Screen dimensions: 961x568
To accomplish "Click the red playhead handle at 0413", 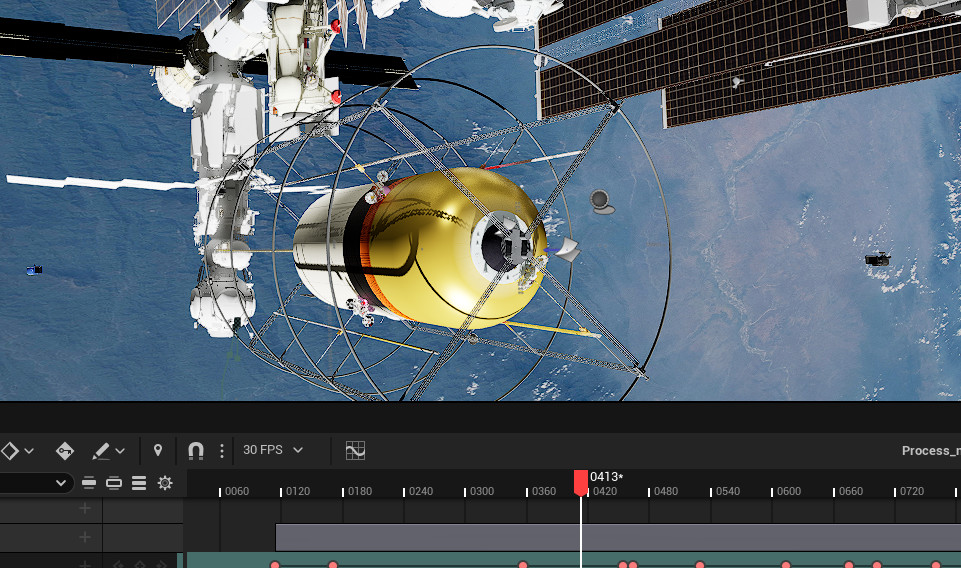I will click(x=580, y=483).
